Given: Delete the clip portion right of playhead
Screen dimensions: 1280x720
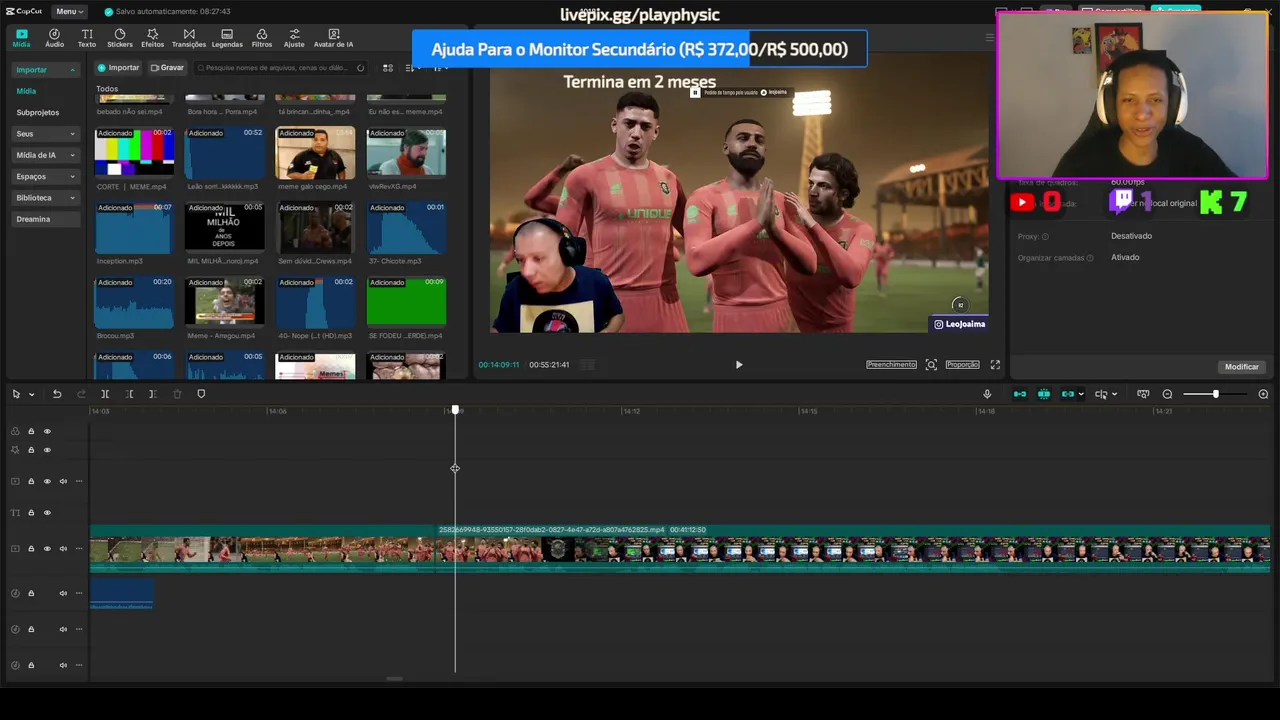Looking at the screenshot, I should pos(152,394).
